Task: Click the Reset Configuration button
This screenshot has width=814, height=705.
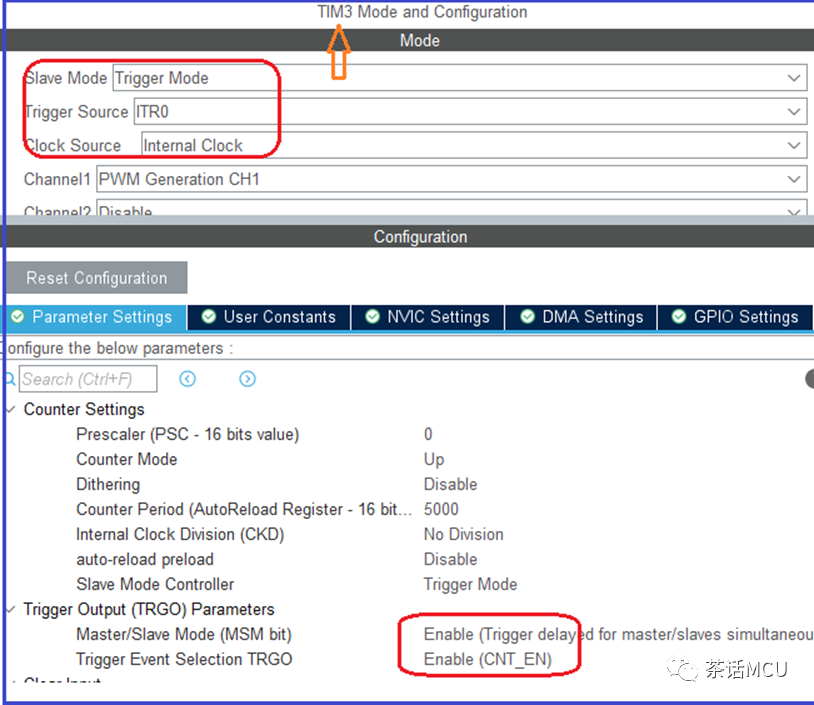Action: point(97,278)
